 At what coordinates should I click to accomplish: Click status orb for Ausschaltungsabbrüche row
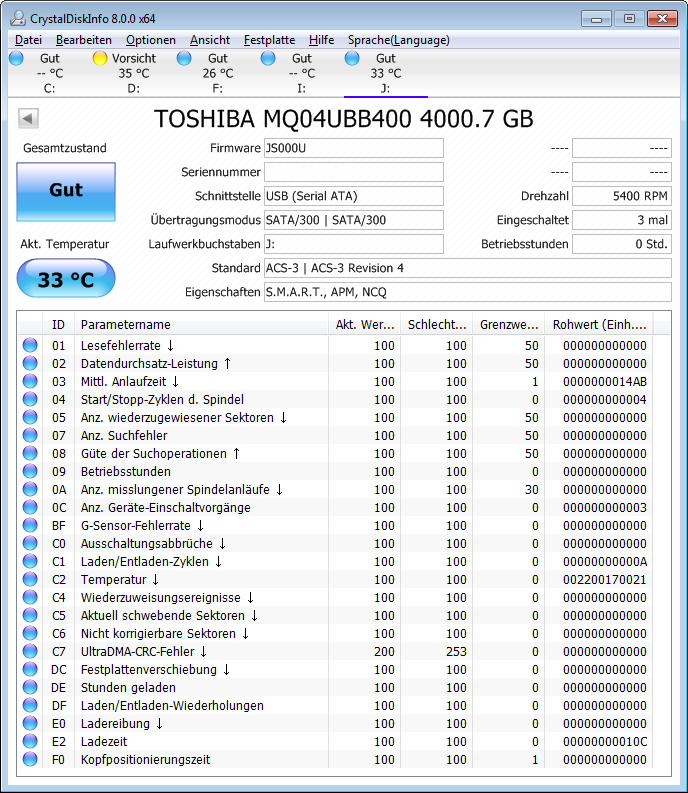coord(30,543)
